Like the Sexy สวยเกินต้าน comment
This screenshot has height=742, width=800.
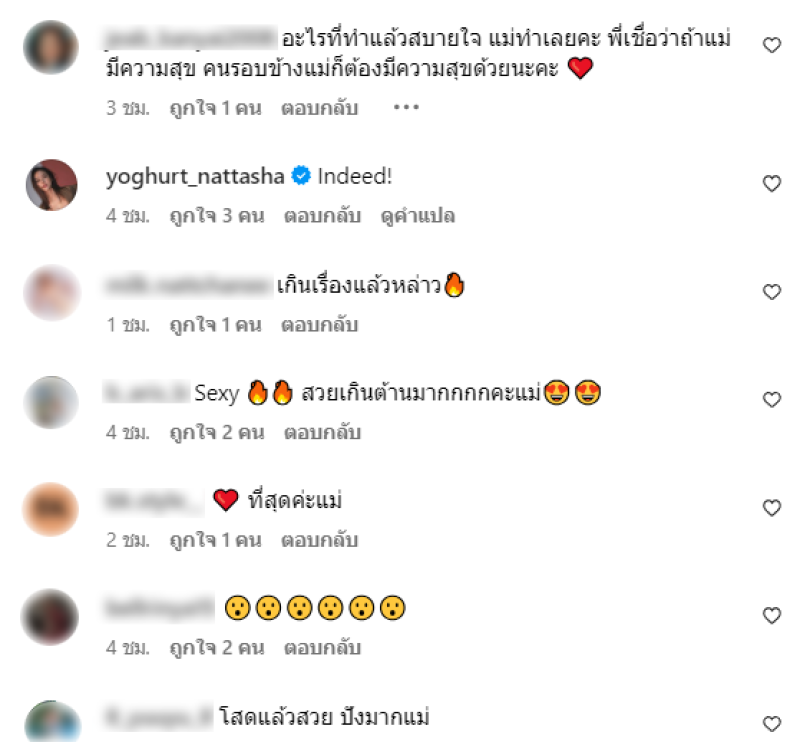pos(772,399)
